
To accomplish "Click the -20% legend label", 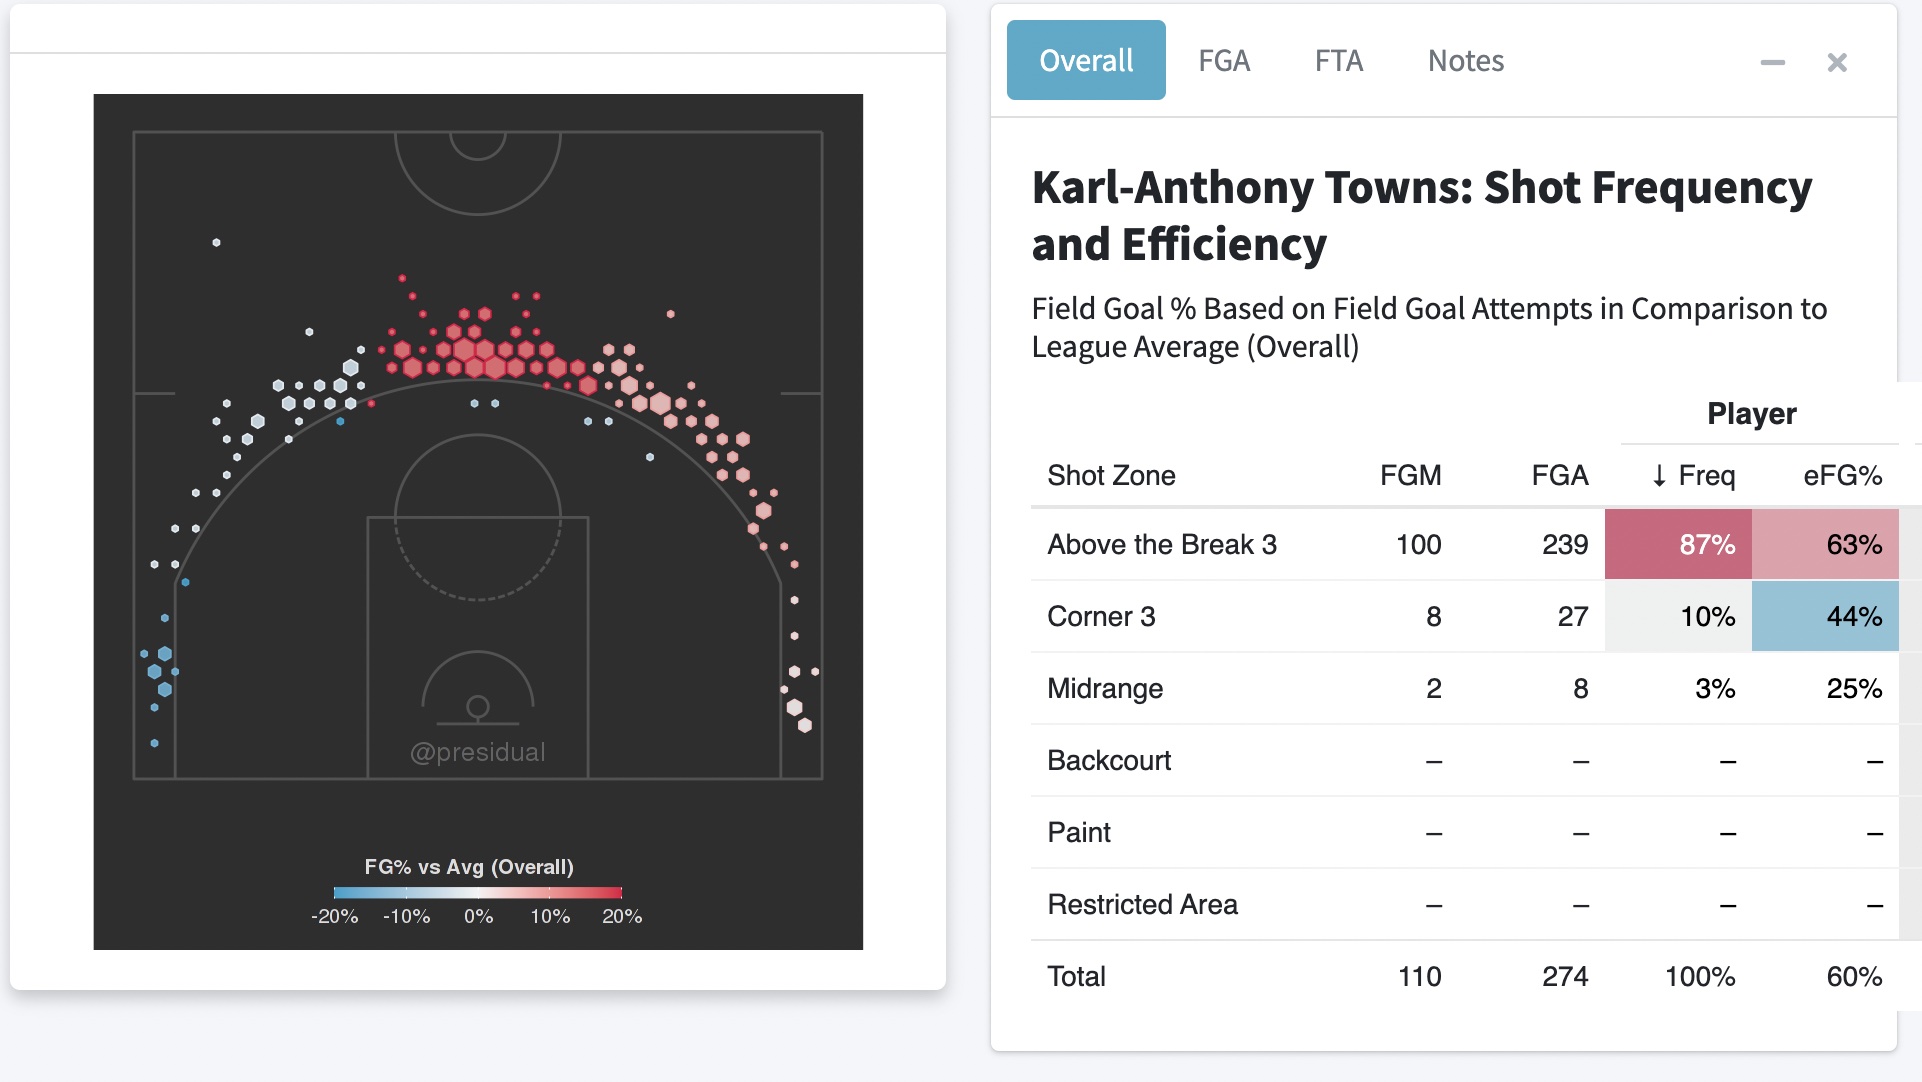I will pyautogui.click(x=334, y=916).
